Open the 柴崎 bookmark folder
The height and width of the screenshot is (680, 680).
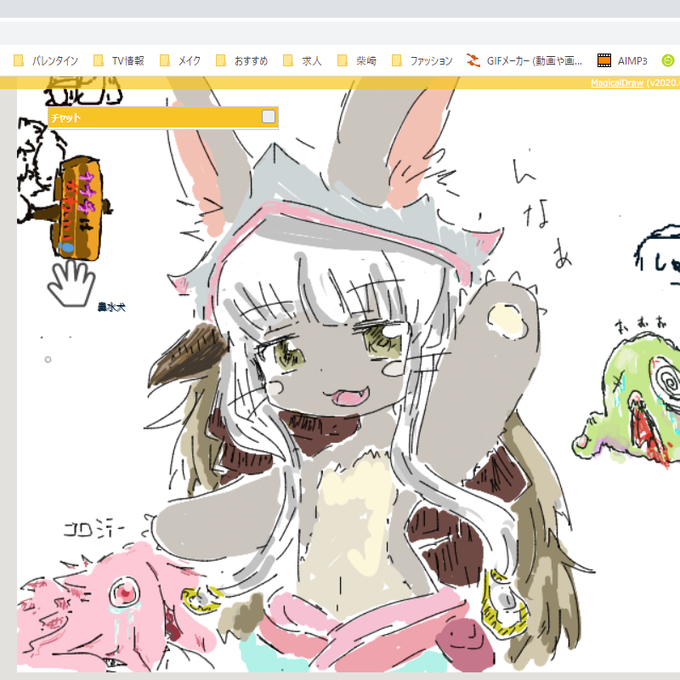pyautogui.click(x=356, y=61)
